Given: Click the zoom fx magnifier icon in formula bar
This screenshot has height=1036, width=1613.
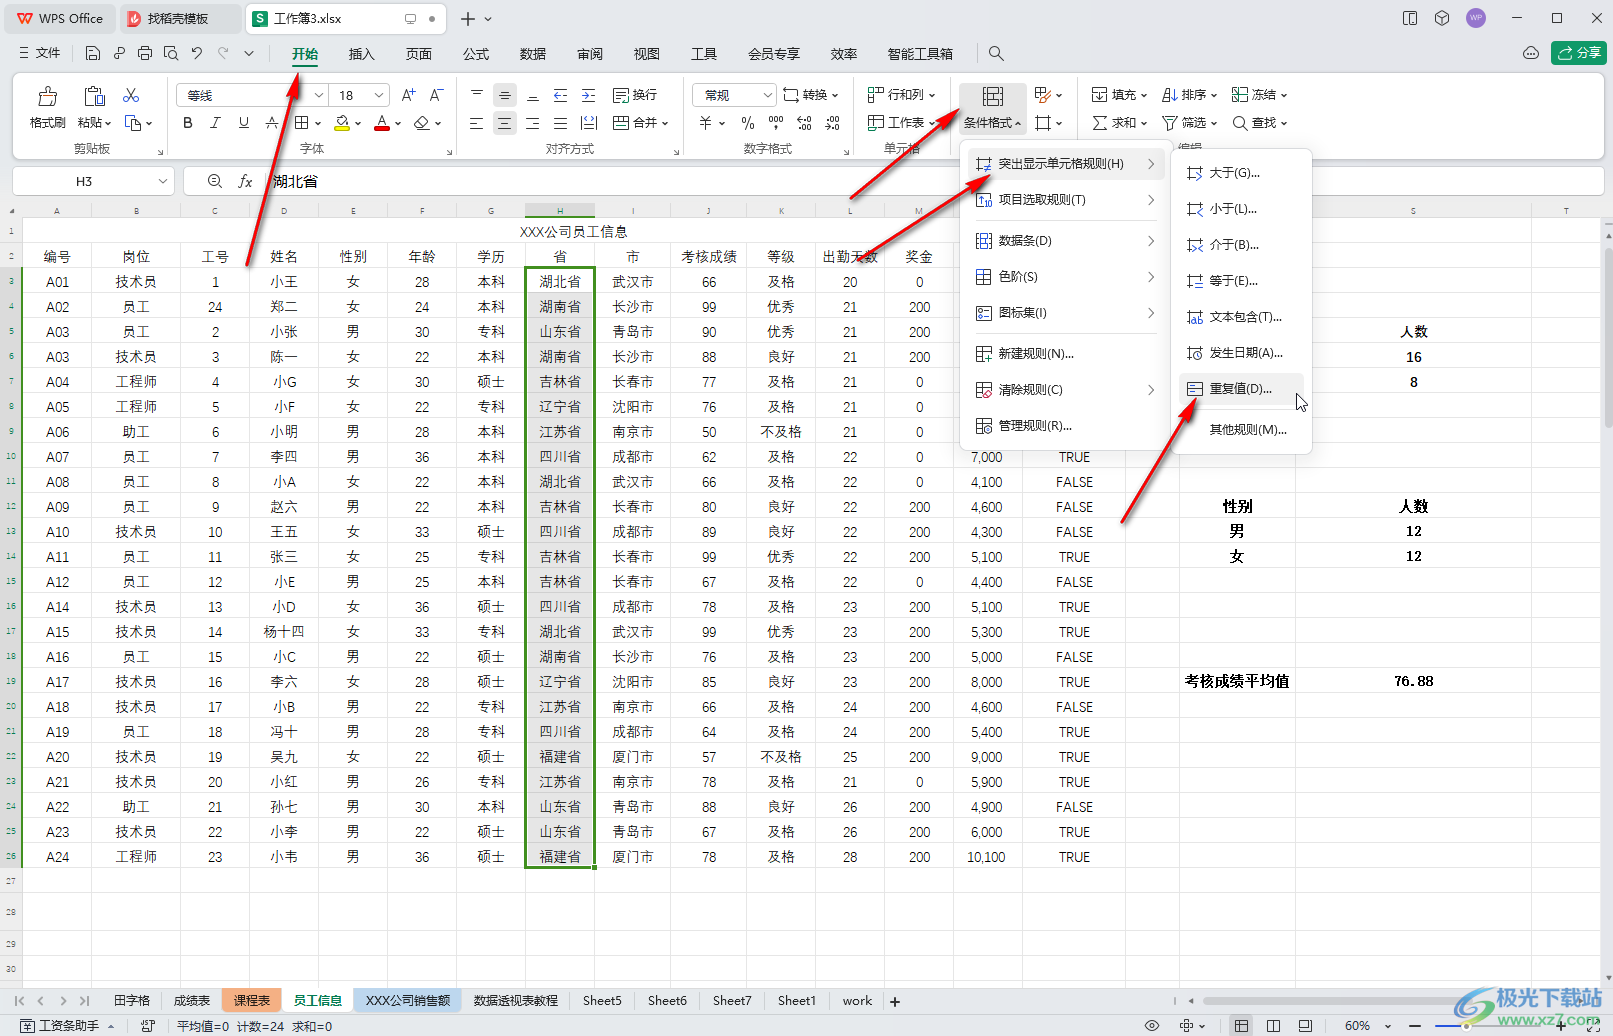Looking at the screenshot, I should [215, 181].
